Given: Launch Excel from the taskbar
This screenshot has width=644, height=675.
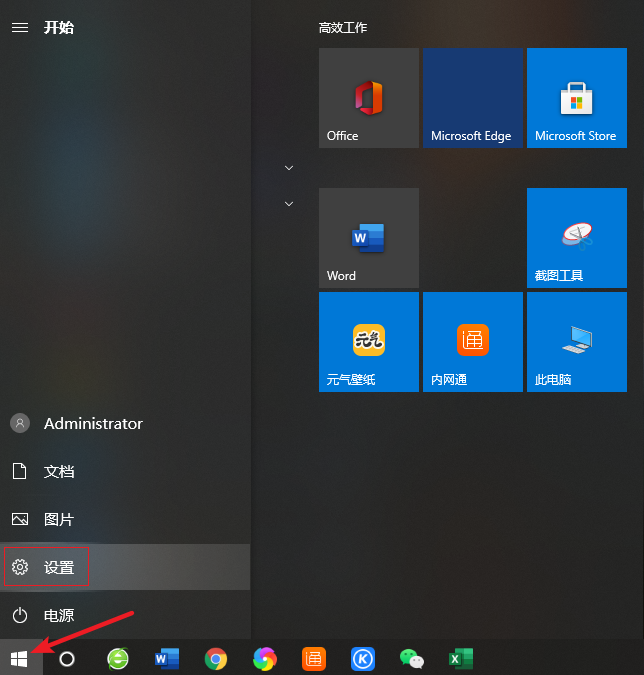Looking at the screenshot, I should click(x=460, y=658).
